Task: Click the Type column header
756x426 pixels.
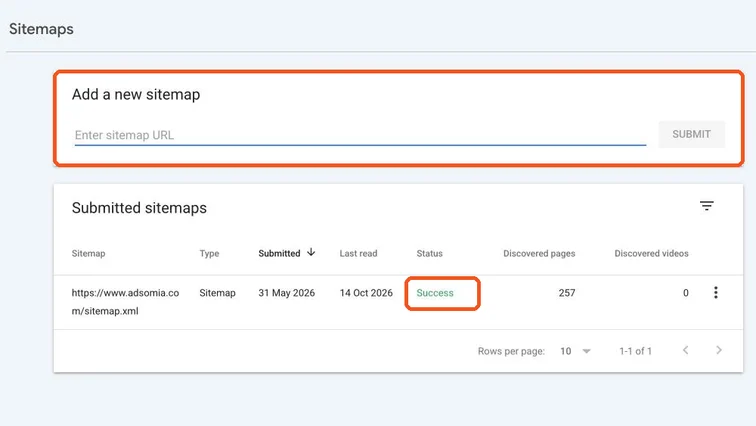Action: (209, 253)
